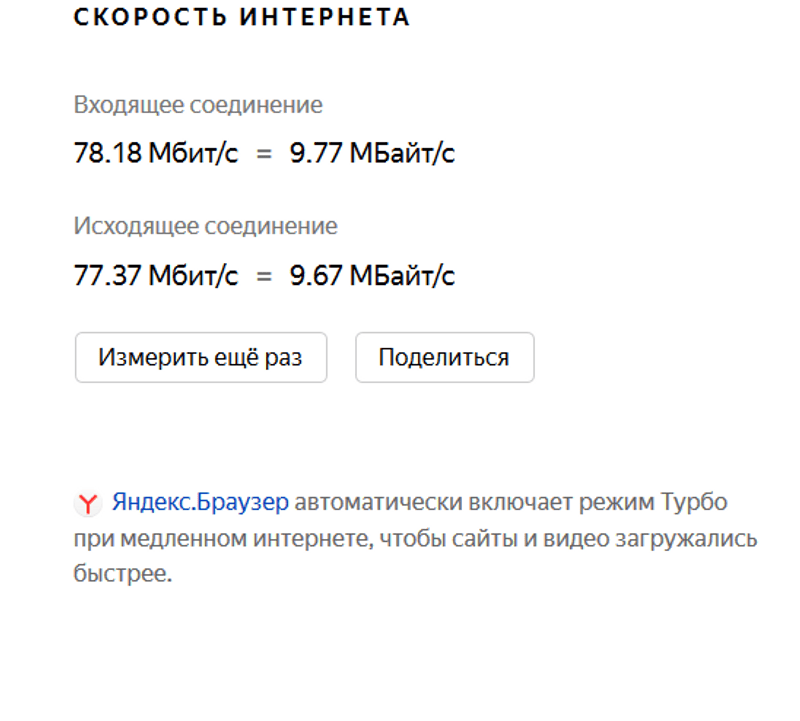Click the equals sign after 77.37 Мбит/с
The height and width of the screenshot is (721, 800).
click(264, 276)
